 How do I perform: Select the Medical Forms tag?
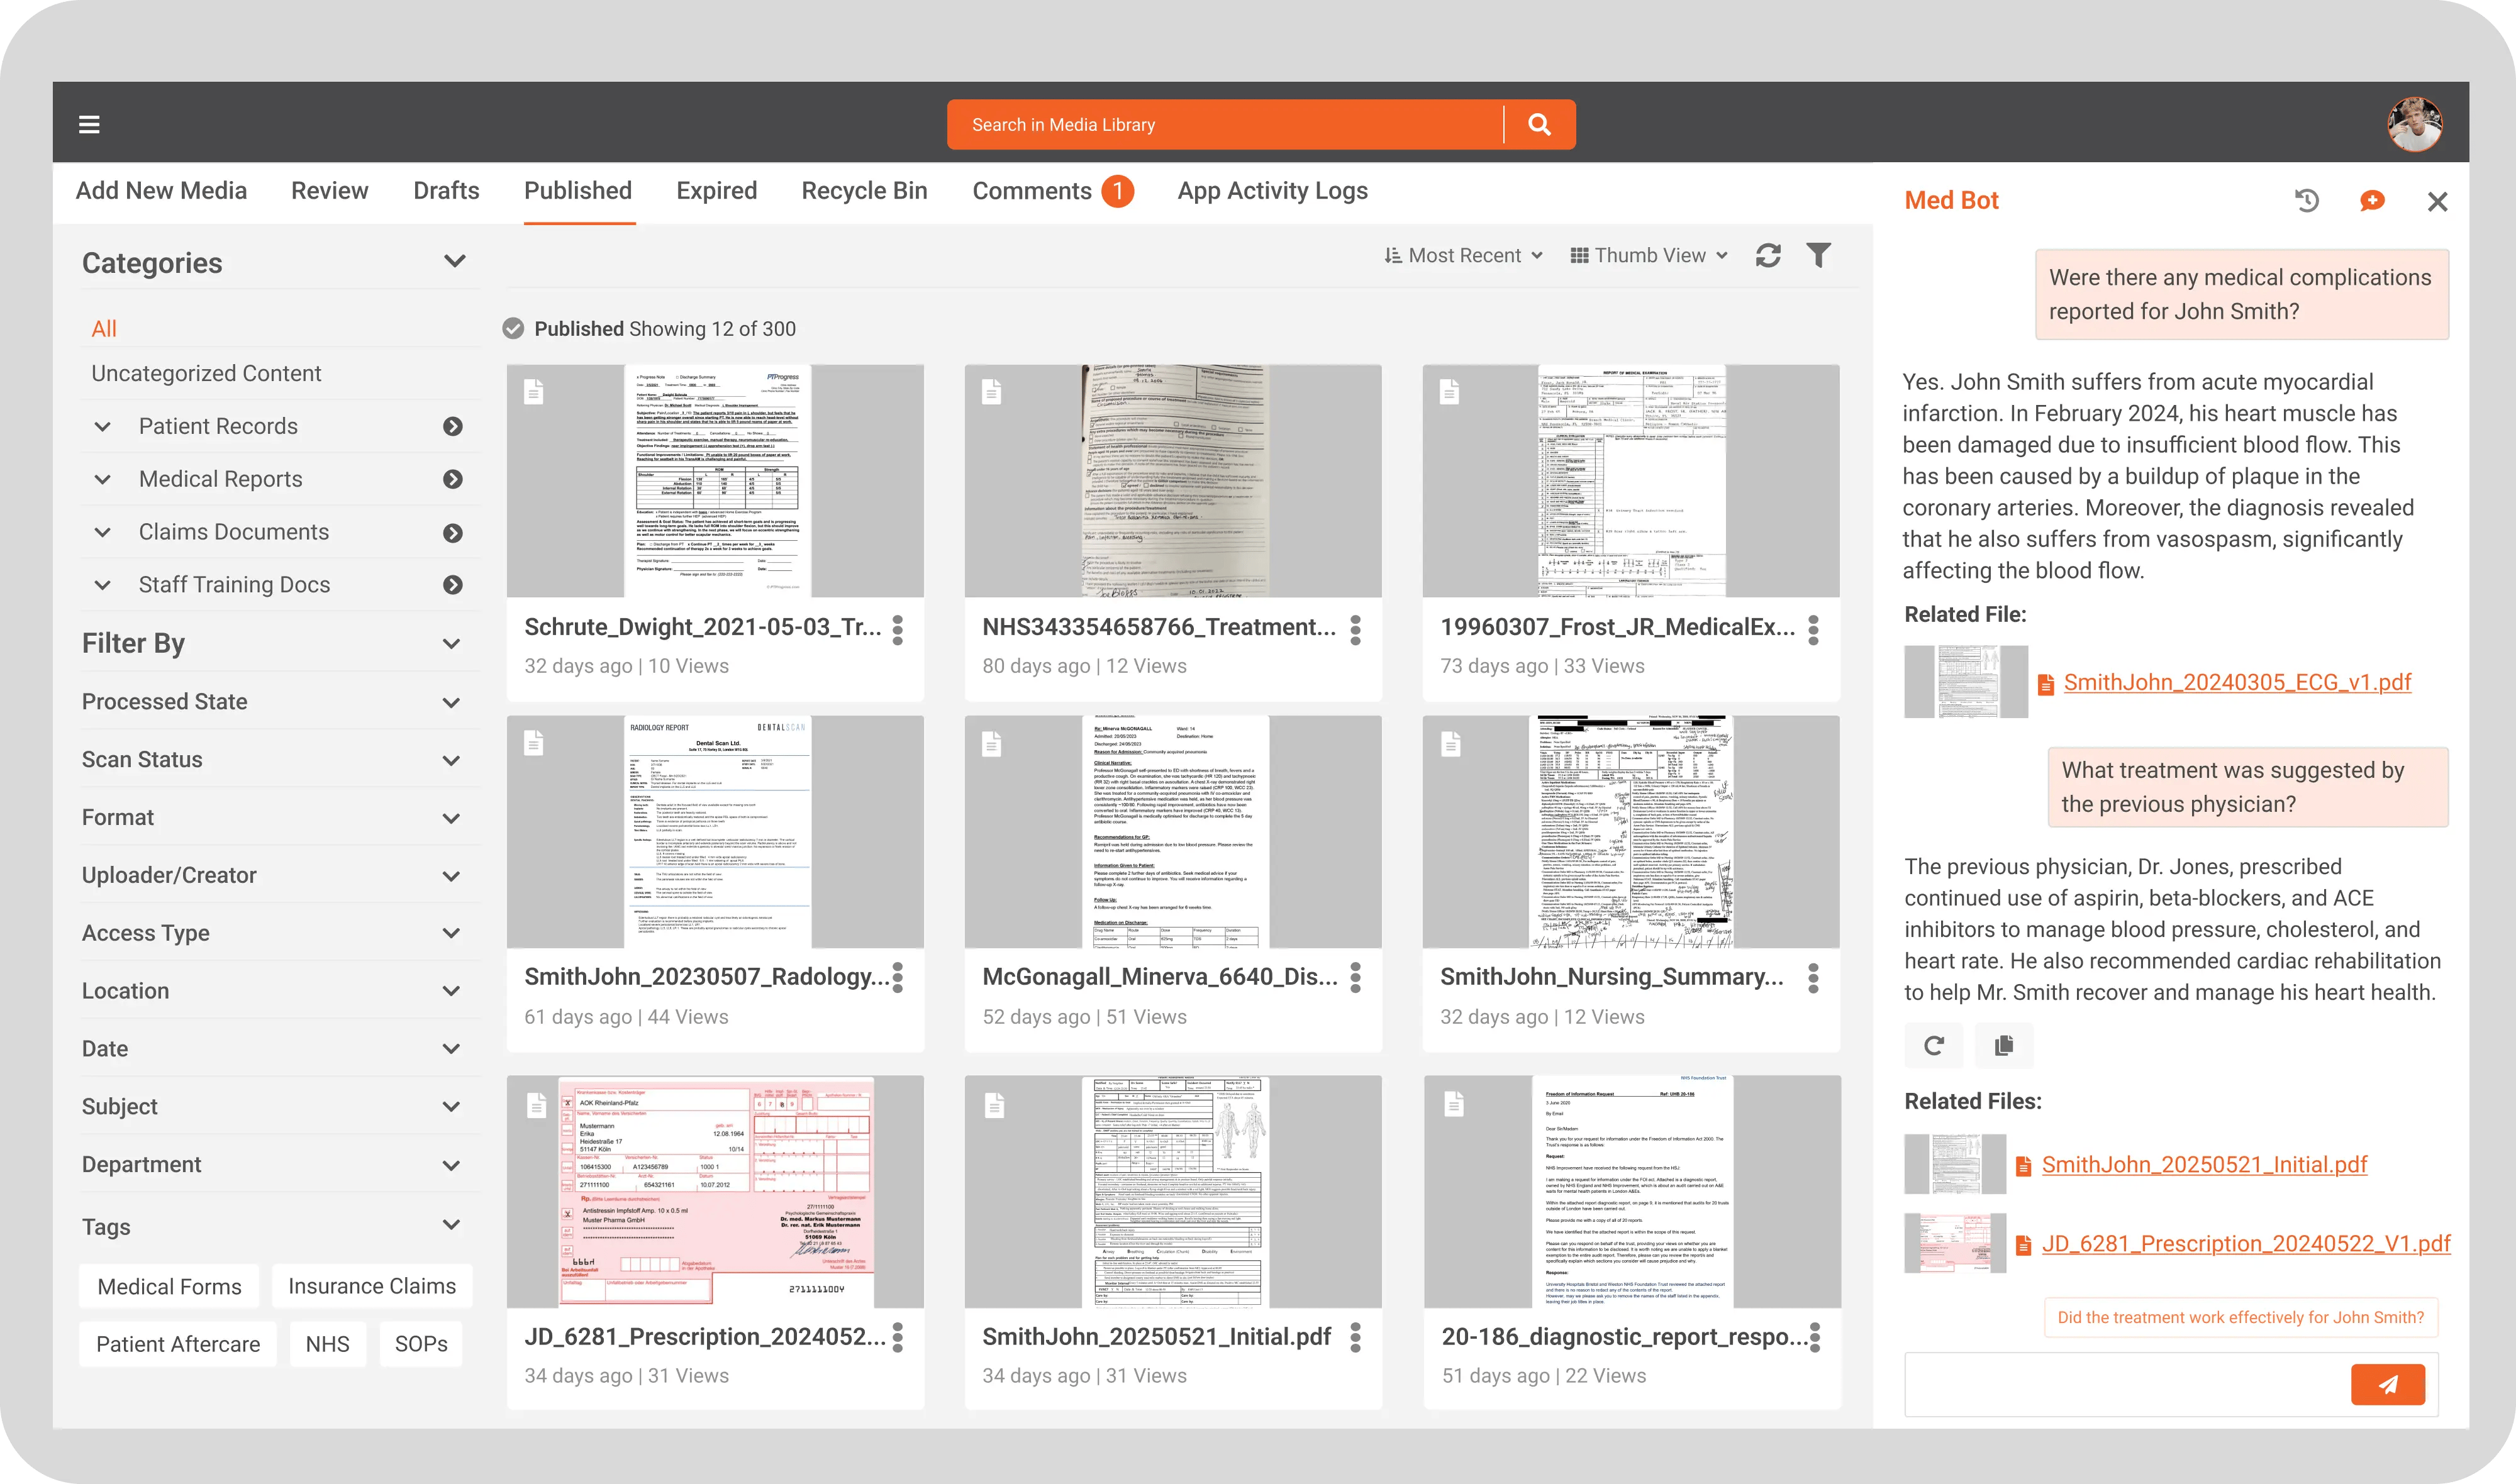(169, 1287)
